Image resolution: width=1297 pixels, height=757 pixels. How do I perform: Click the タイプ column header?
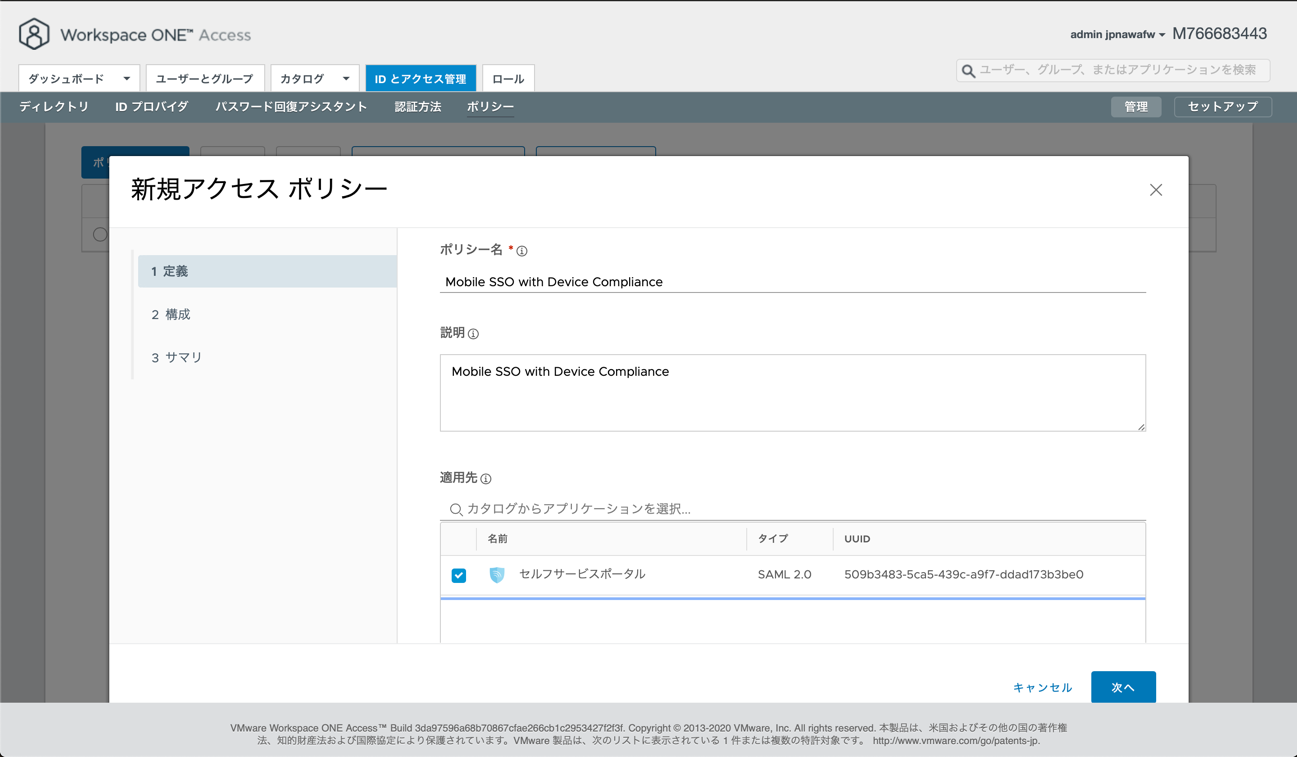773,539
